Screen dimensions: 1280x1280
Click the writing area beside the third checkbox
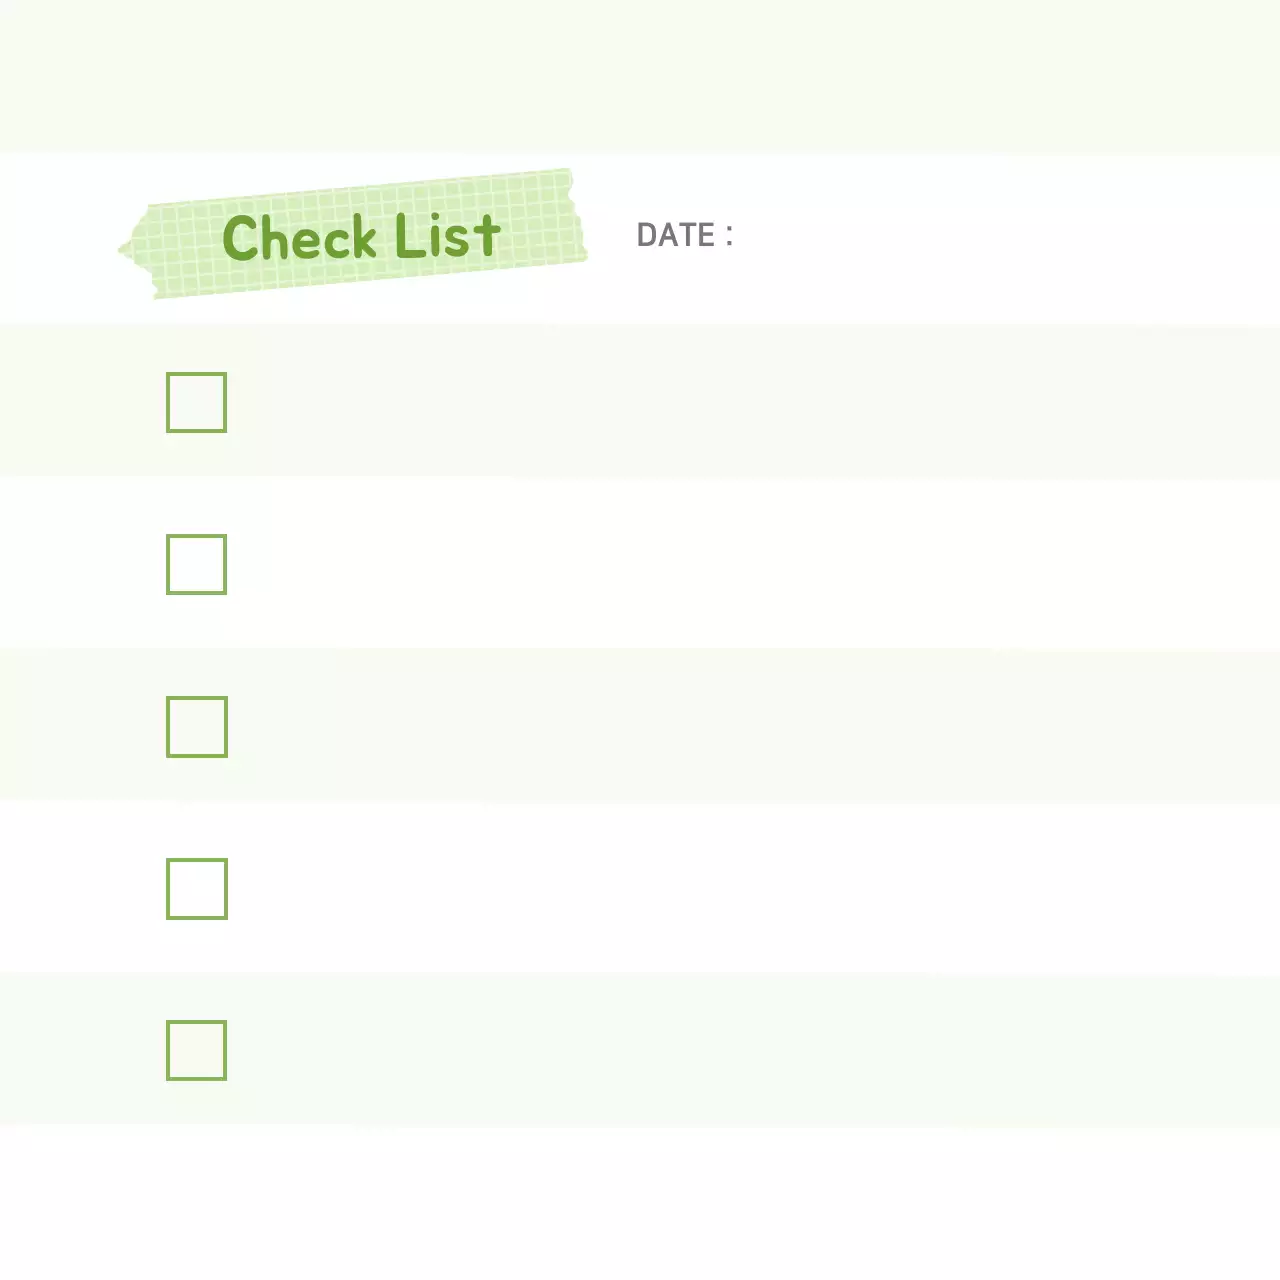pos(700,726)
